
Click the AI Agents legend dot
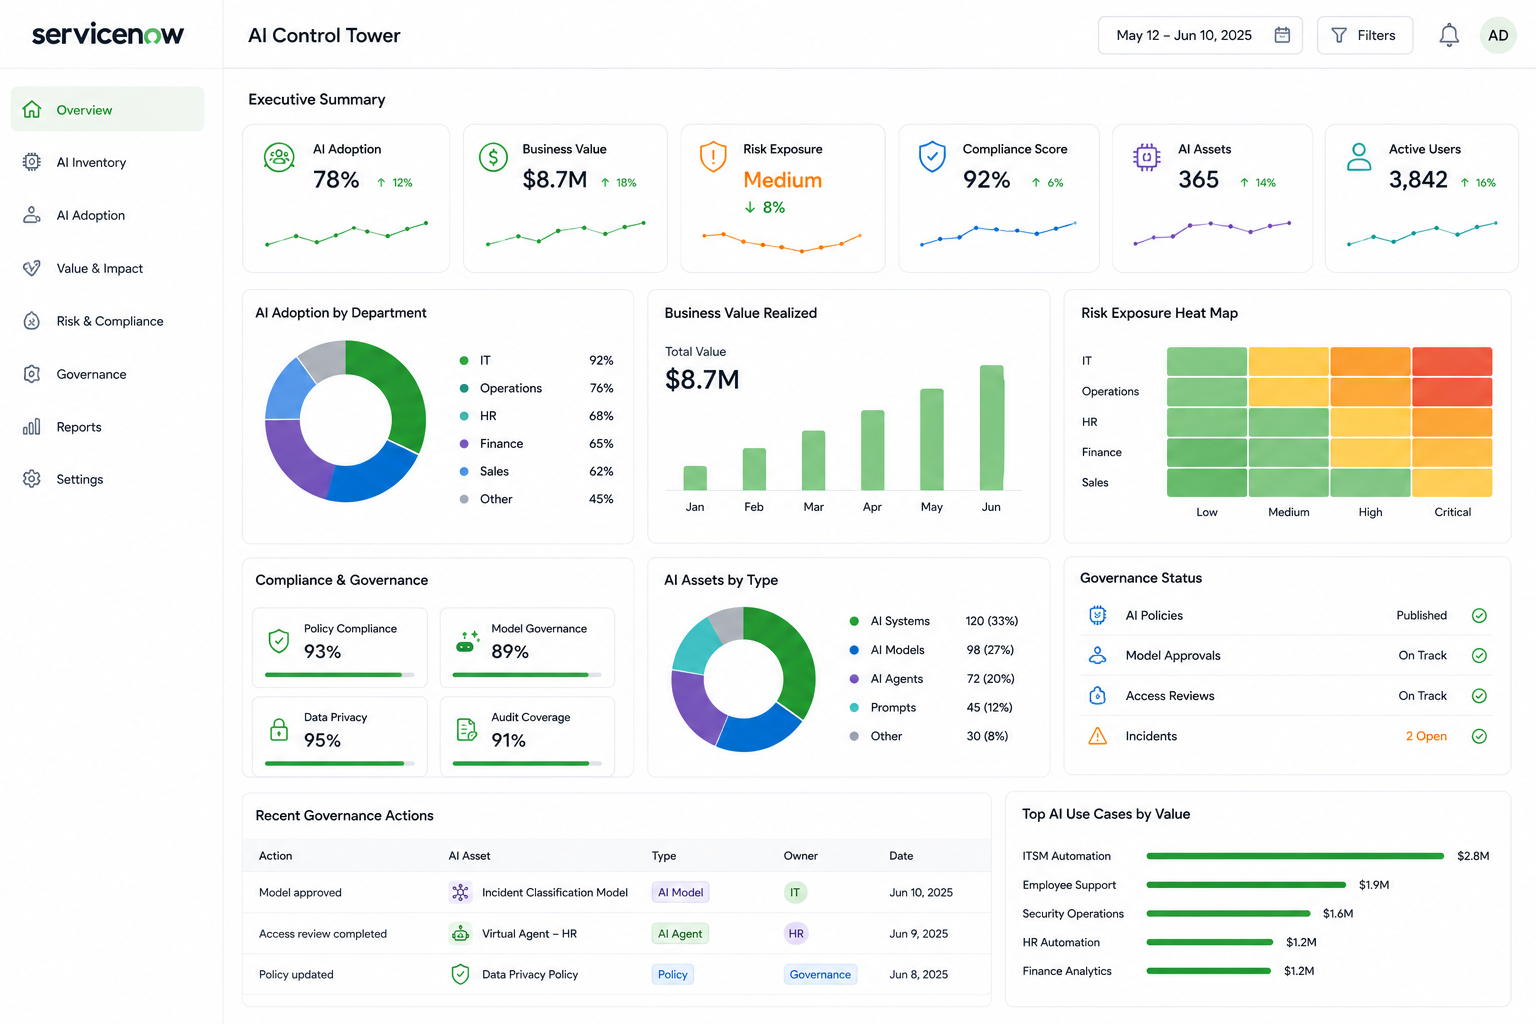click(x=854, y=678)
